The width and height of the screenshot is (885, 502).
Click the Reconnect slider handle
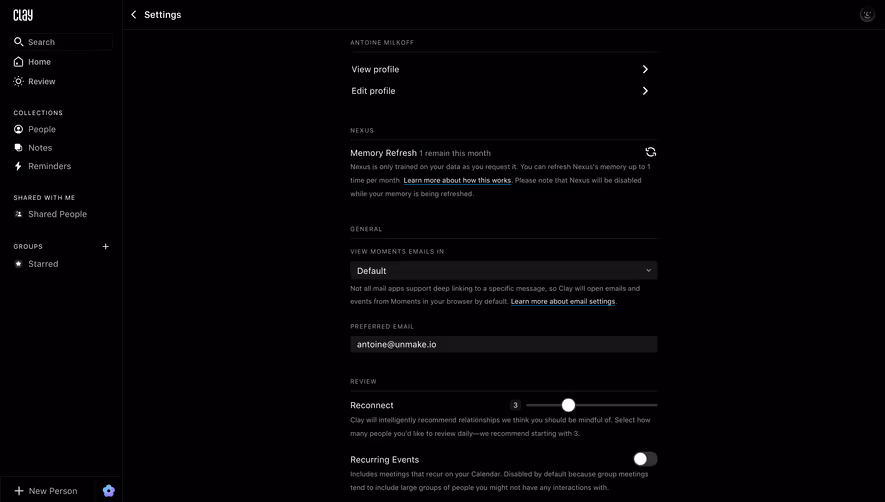(568, 405)
